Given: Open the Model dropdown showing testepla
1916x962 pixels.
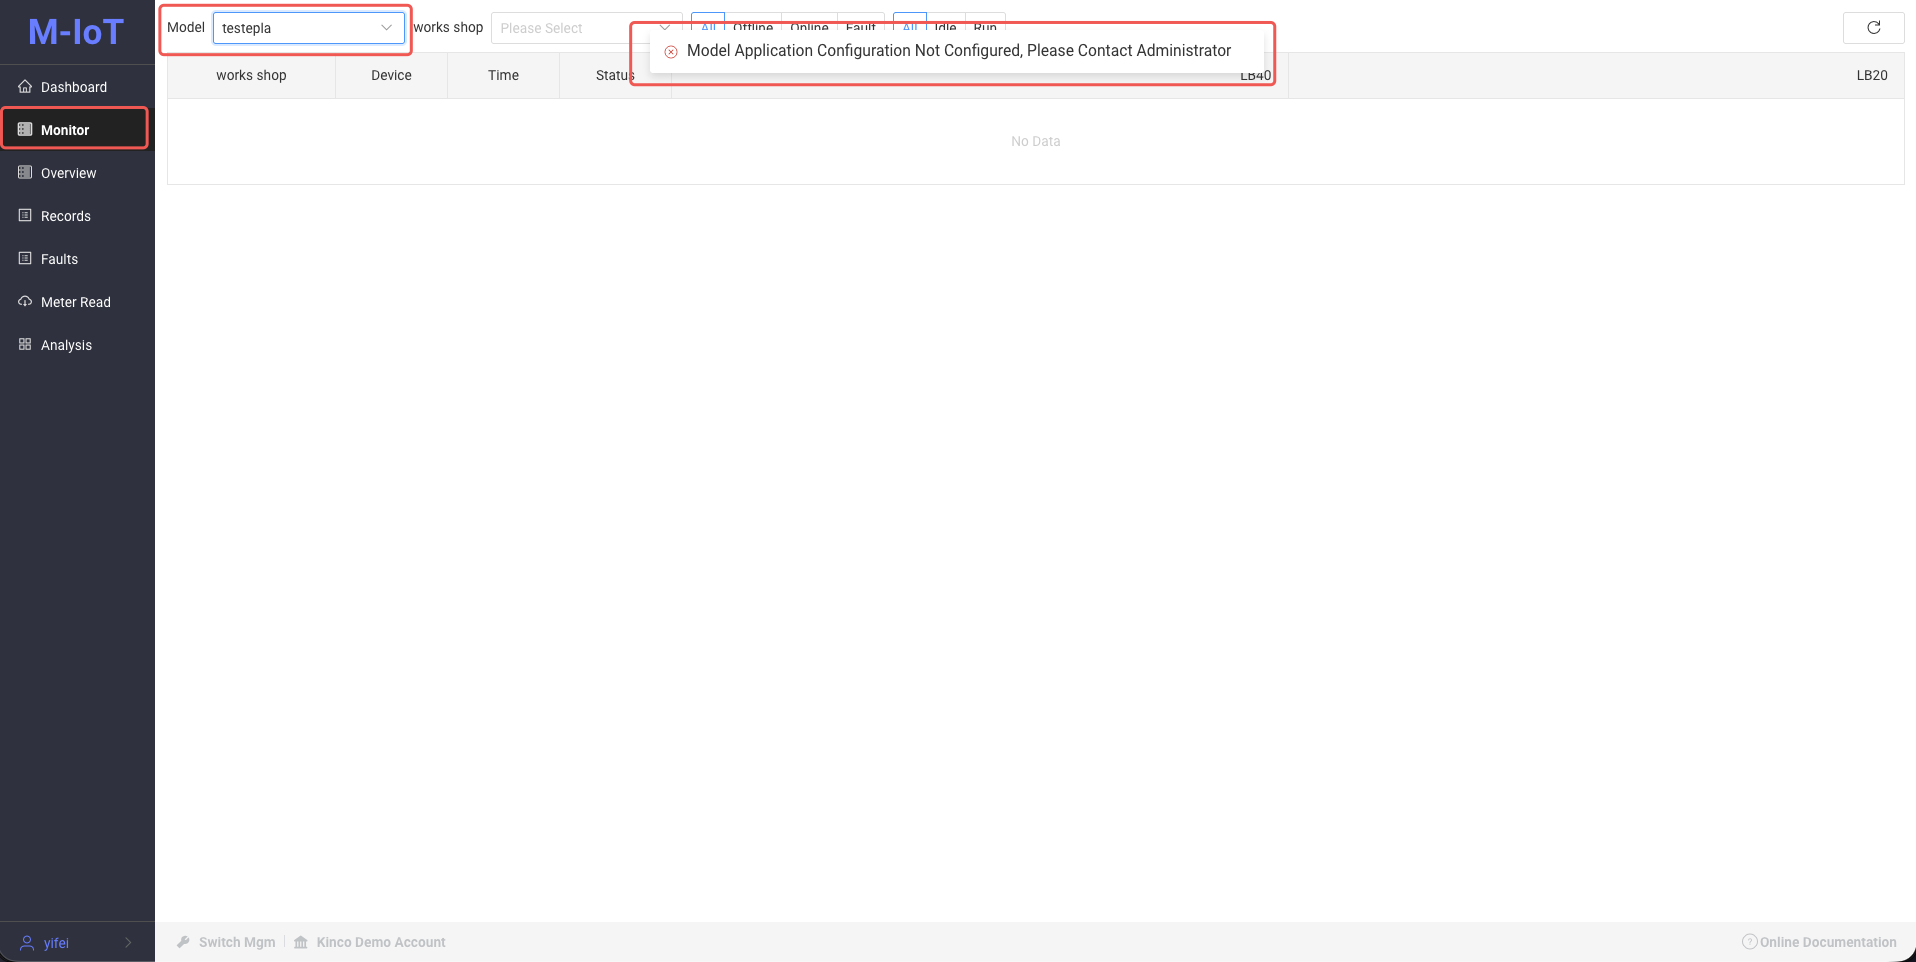Looking at the screenshot, I should pyautogui.click(x=308, y=28).
